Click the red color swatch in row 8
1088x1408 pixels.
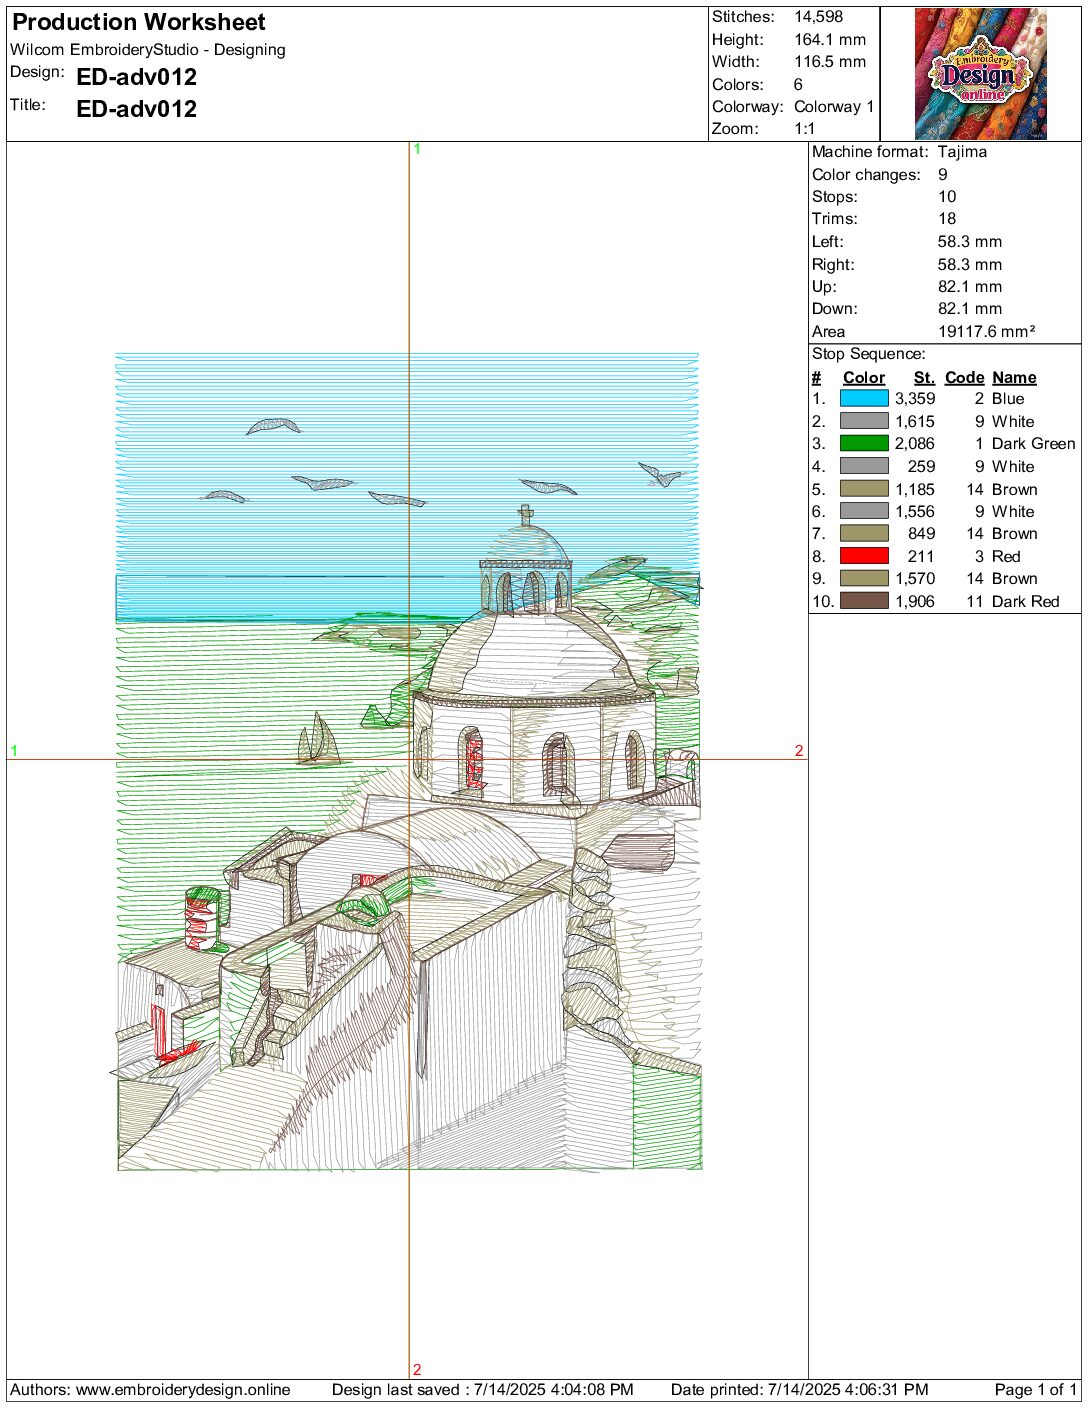pos(864,556)
